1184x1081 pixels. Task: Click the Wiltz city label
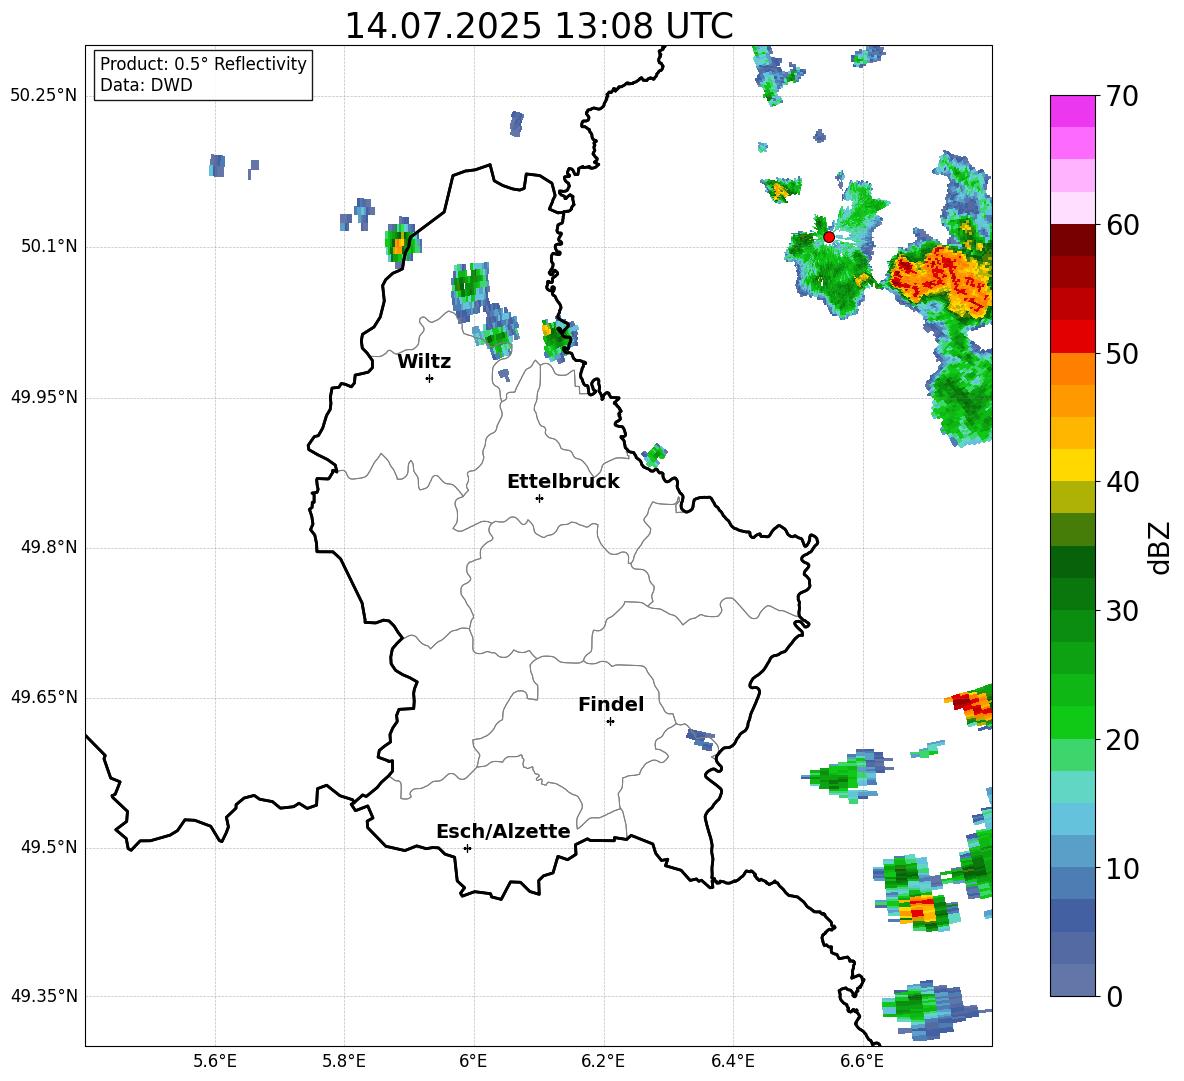tap(424, 362)
